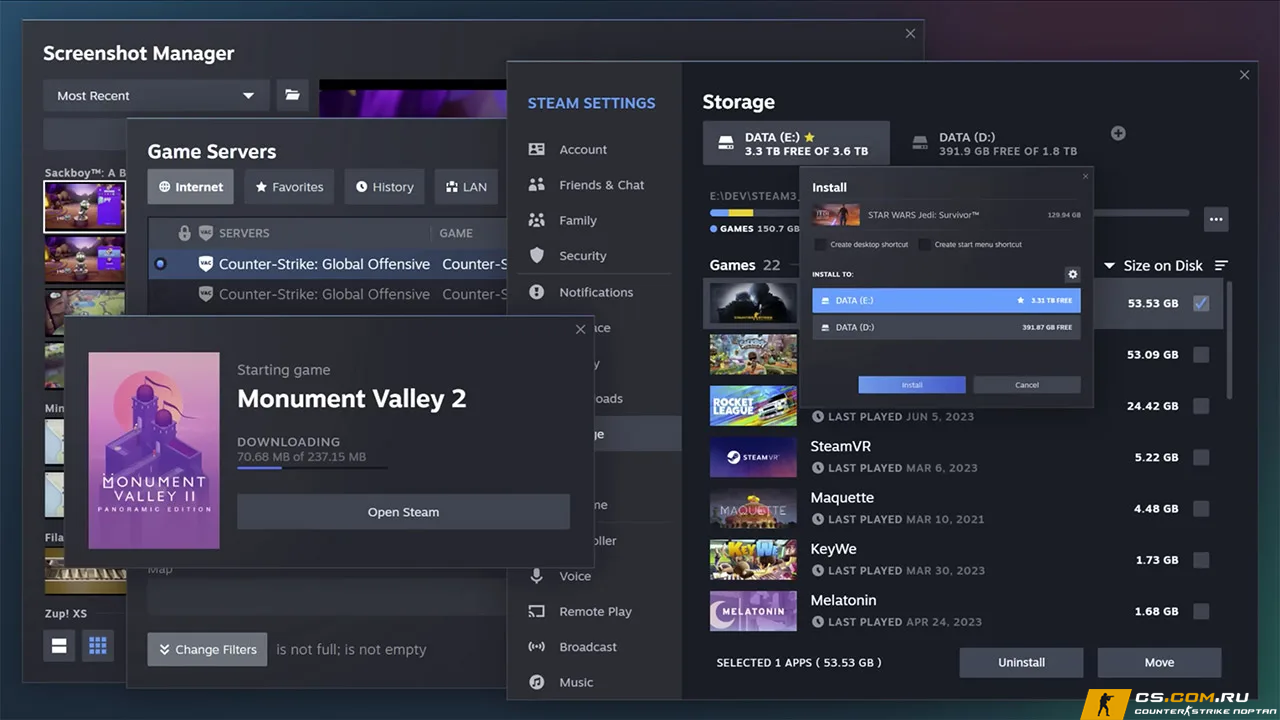Click Broadcast signal icon in sidebar
Image resolution: width=1280 pixels, height=720 pixels.
point(537,647)
